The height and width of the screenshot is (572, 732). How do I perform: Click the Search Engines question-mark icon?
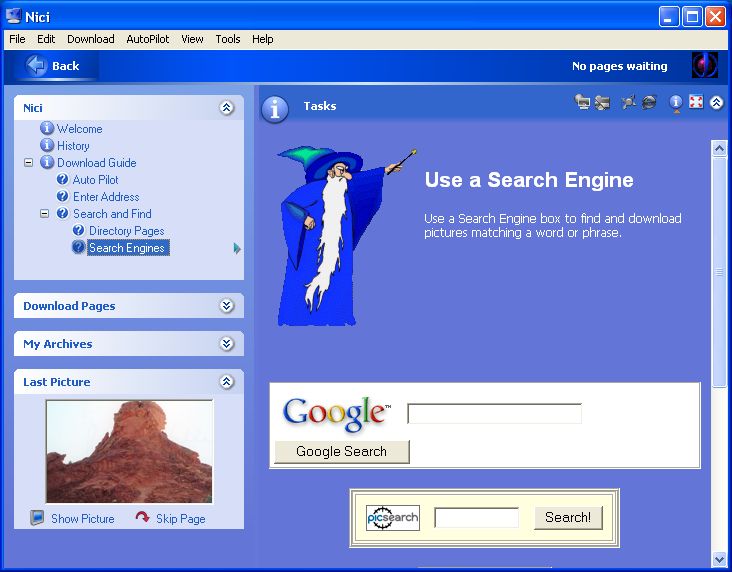click(78, 247)
